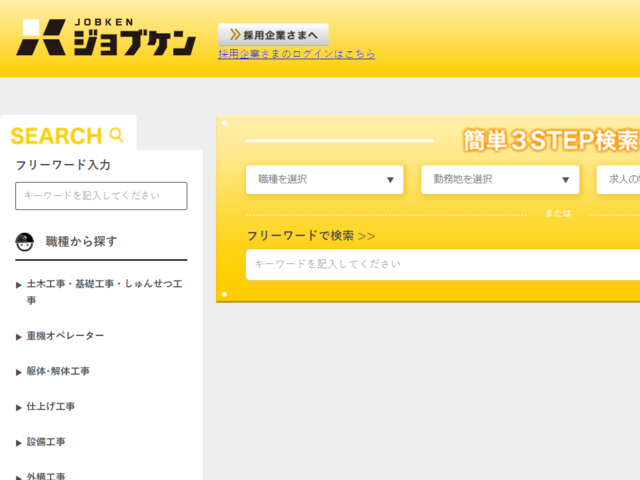Screen dimensions: 640x480
Task: Select the 躯体･解体工事 category
Action: [58, 371]
